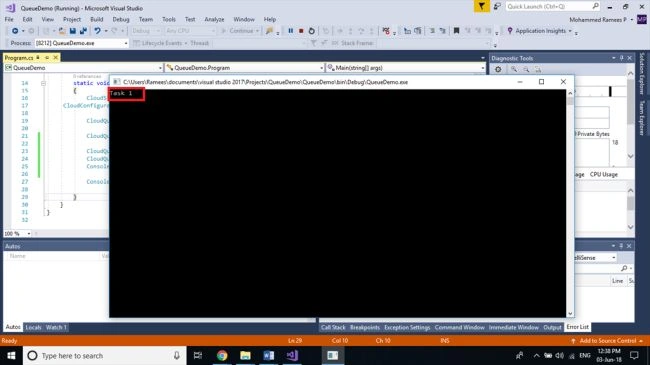Click the decrease indent toolbar icon
Viewport: 650px width, 365px height.
coord(432,31)
